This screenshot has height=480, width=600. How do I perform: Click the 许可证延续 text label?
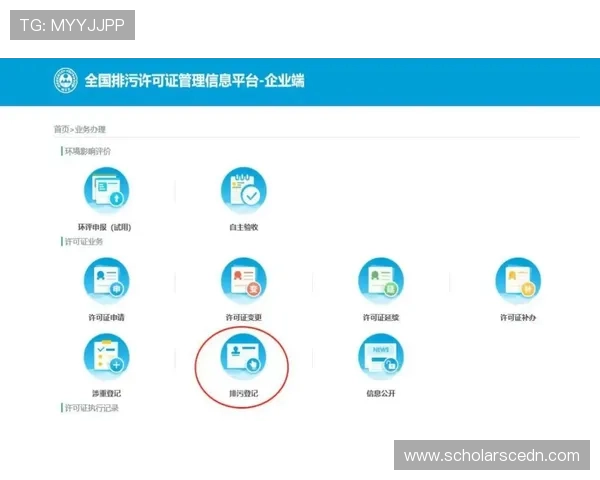tap(381, 317)
